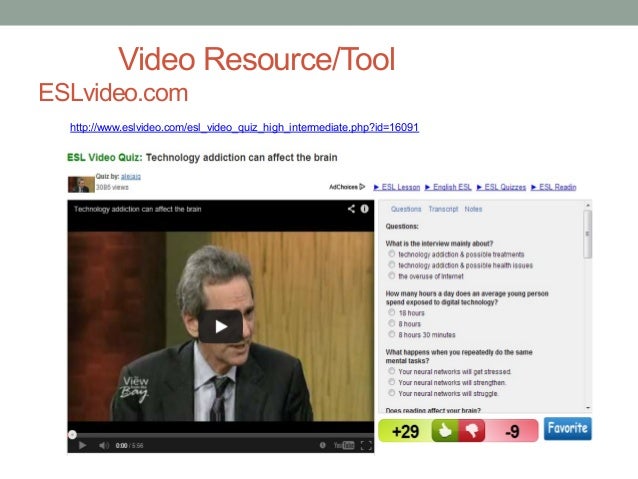Screen dimensions: 638x479
Task: Click the video title text in the player header
Action: (138, 209)
